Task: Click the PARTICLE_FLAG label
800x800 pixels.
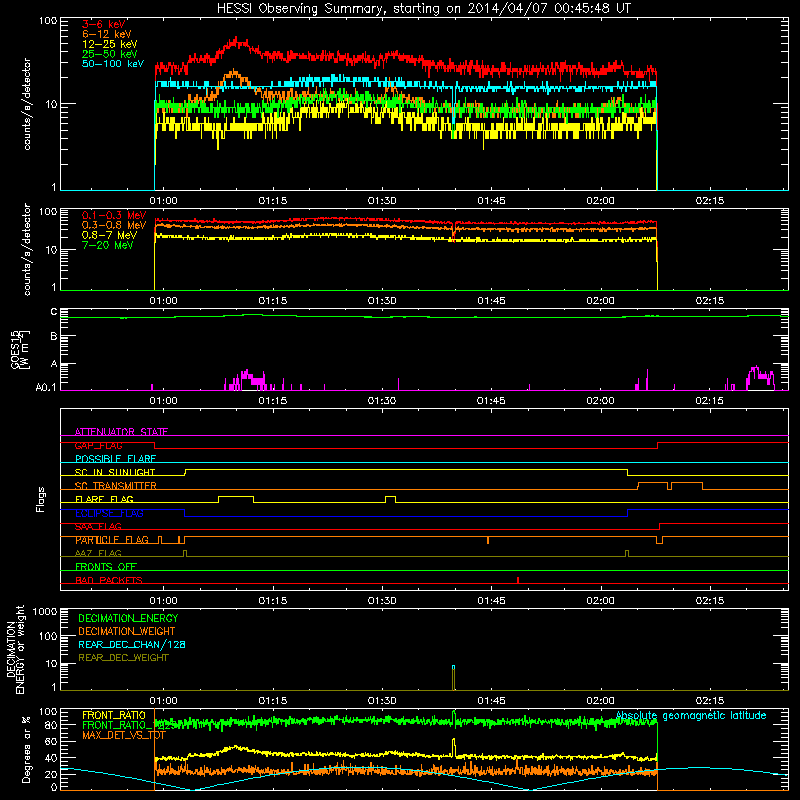Action: click(112, 540)
